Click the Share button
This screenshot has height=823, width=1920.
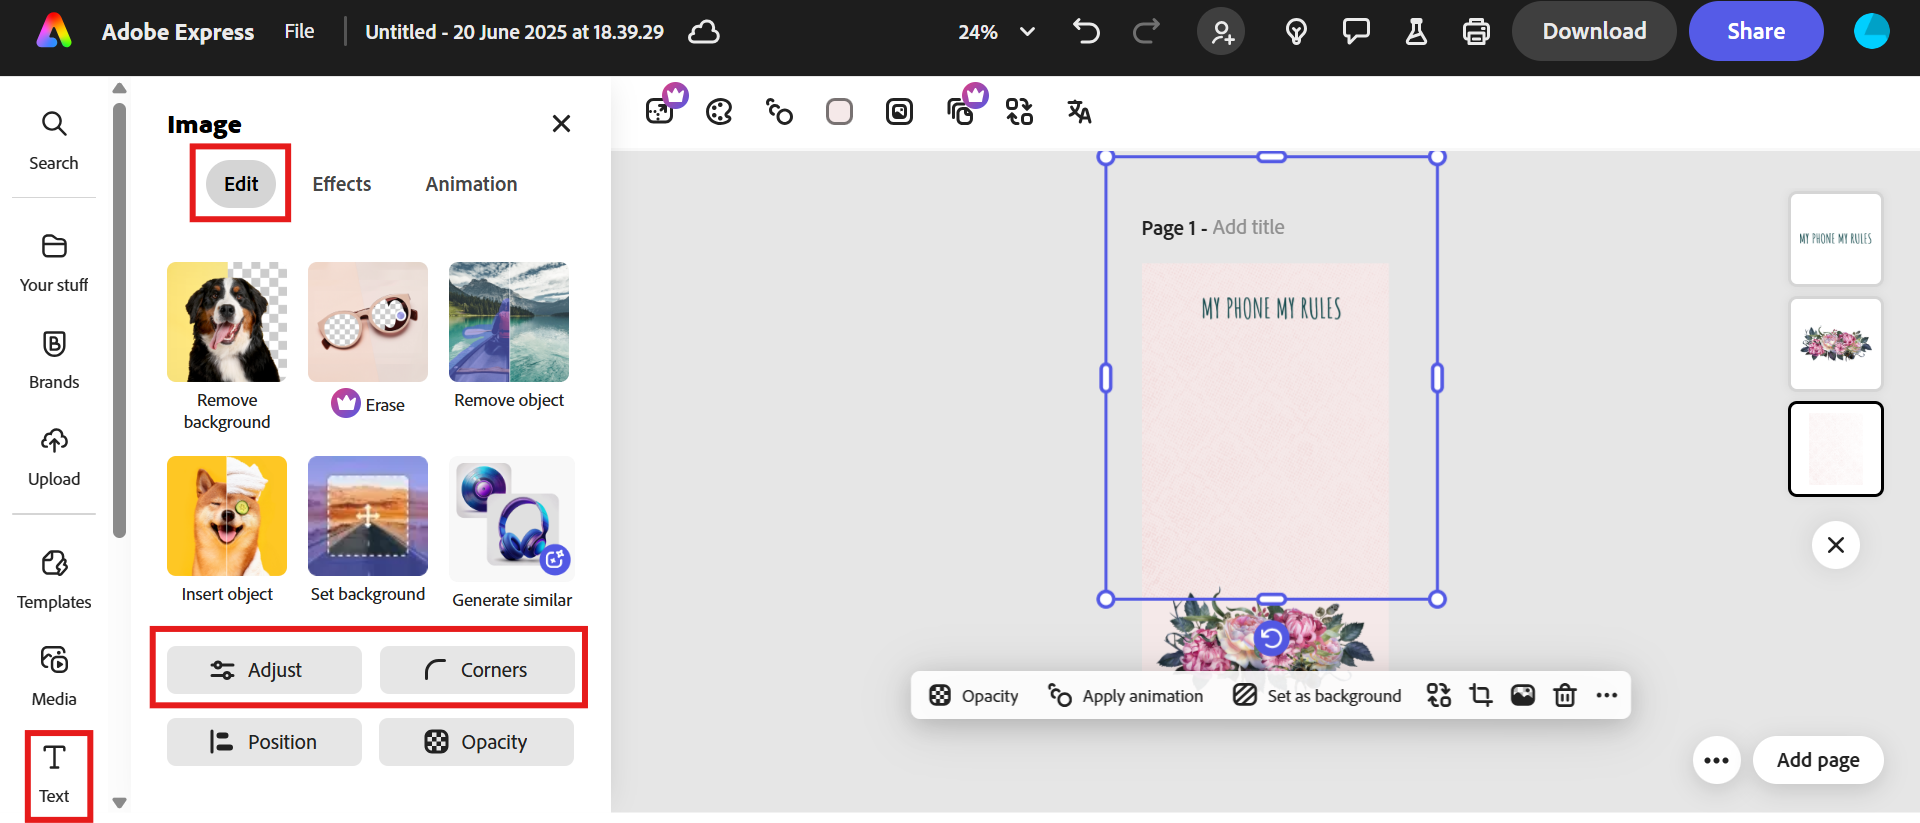tap(1756, 31)
